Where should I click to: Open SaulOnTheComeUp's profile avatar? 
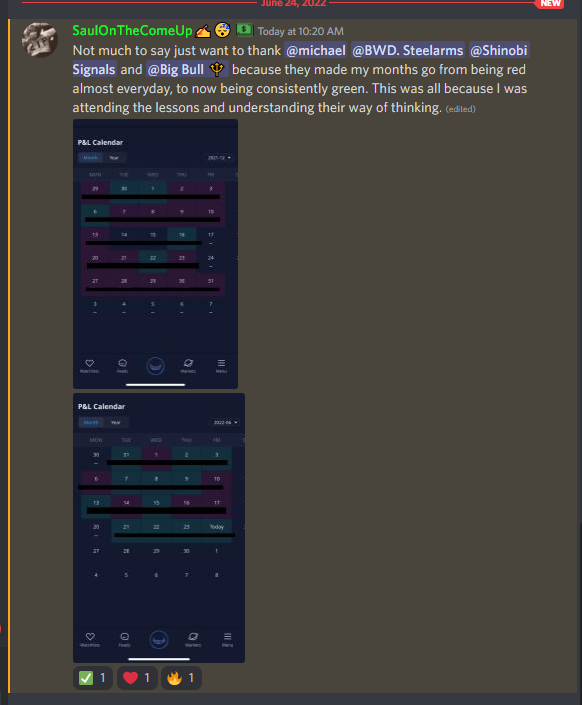tap(40, 40)
